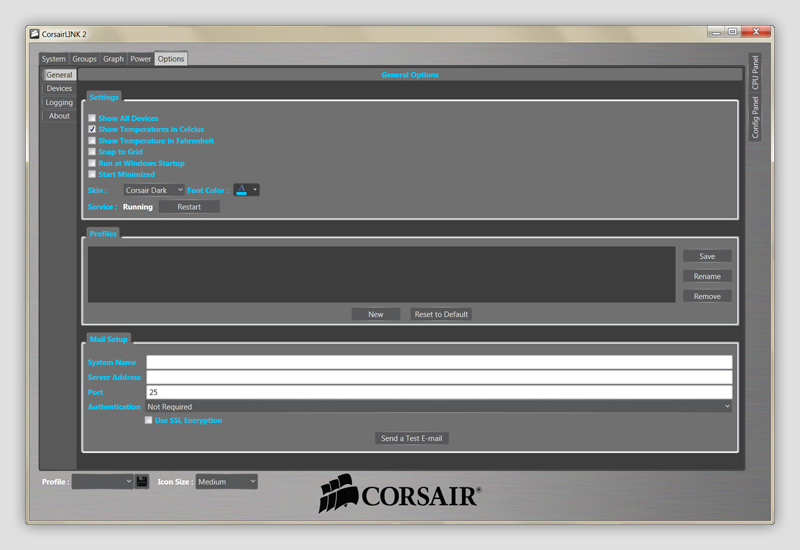Open the Profile dropdown at bottom
The height and width of the screenshot is (550, 800).
click(x=103, y=482)
